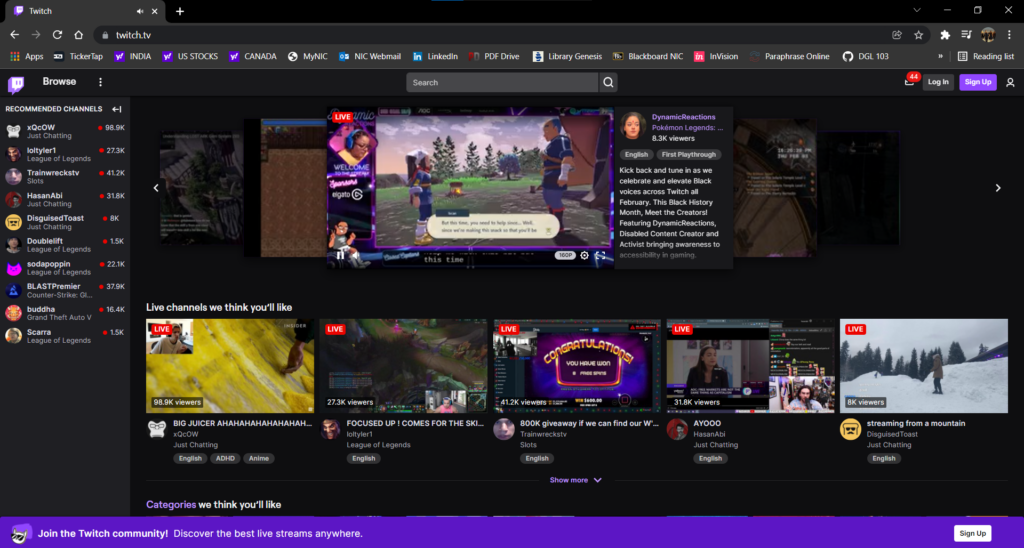Open sodapoppin avatar in sidebar
This screenshot has height=548, width=1024.
pos(14,268)
